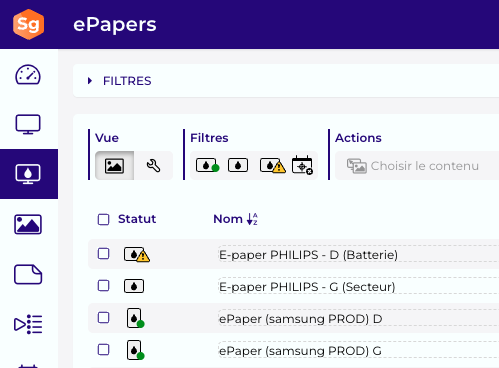Check the ePaper (samsung PROD) D row
This screenshot has height=368, width=499.
coord(103,318)
